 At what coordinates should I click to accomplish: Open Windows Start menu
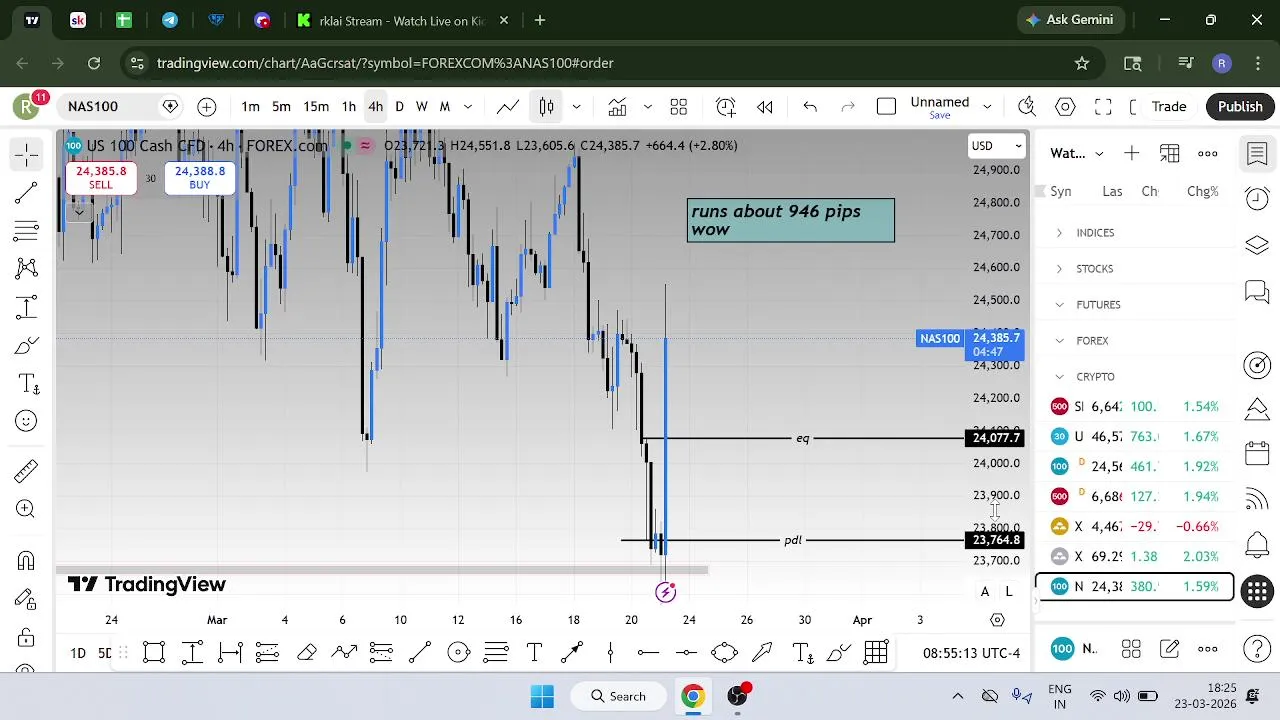(x=542, y=696)
